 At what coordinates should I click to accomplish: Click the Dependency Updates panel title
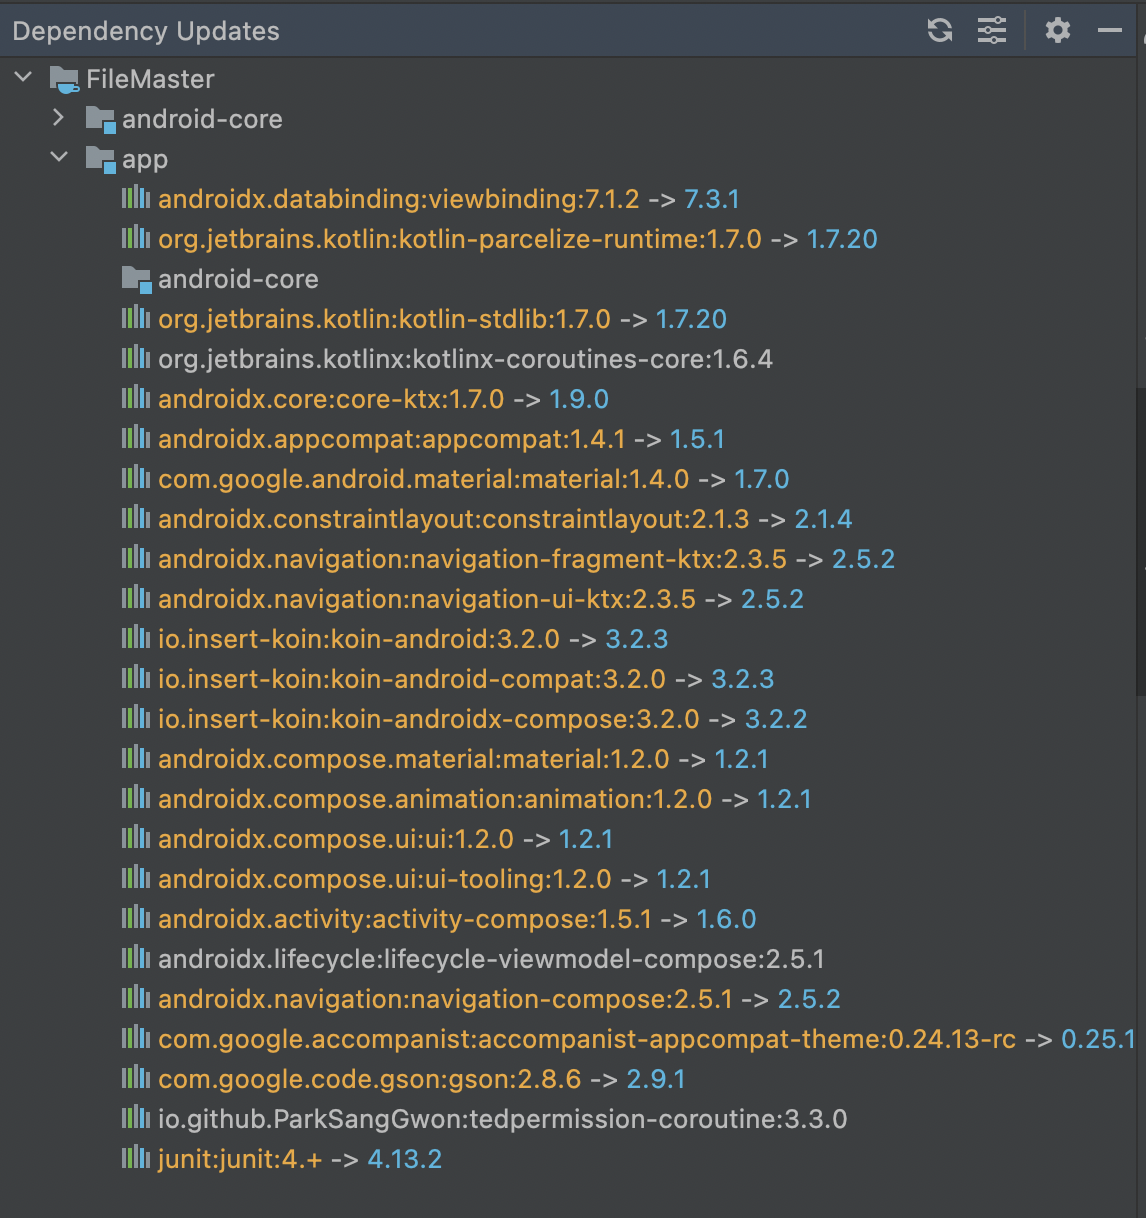(146, 31)
